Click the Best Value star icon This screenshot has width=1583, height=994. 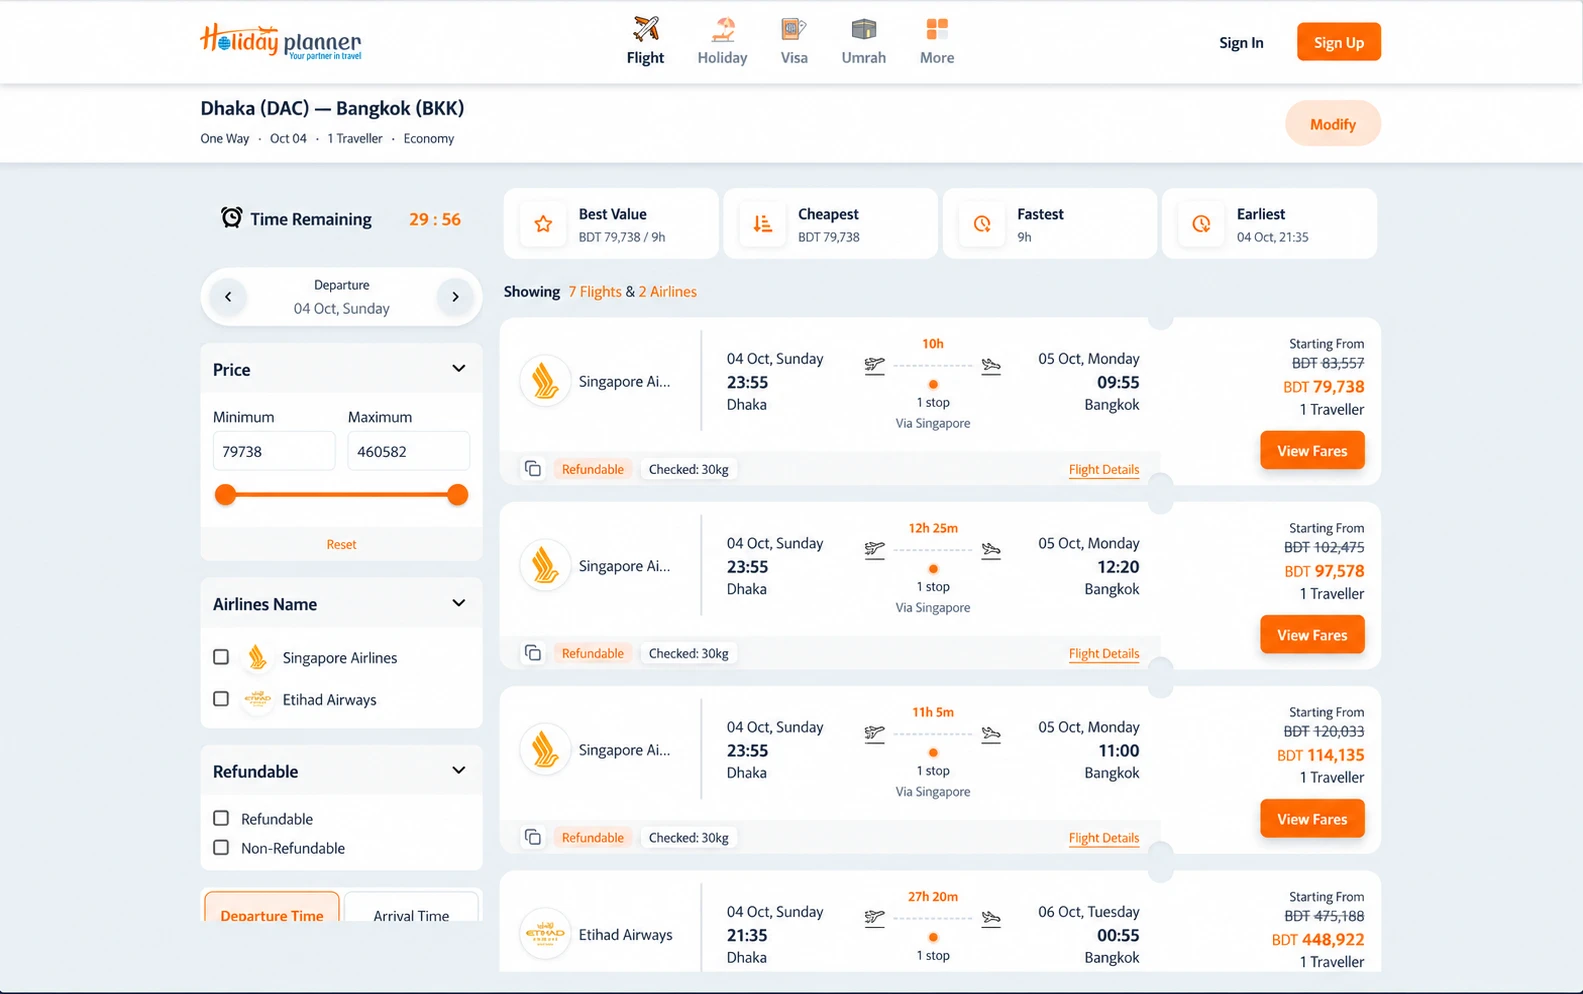(x=543, y=224)
